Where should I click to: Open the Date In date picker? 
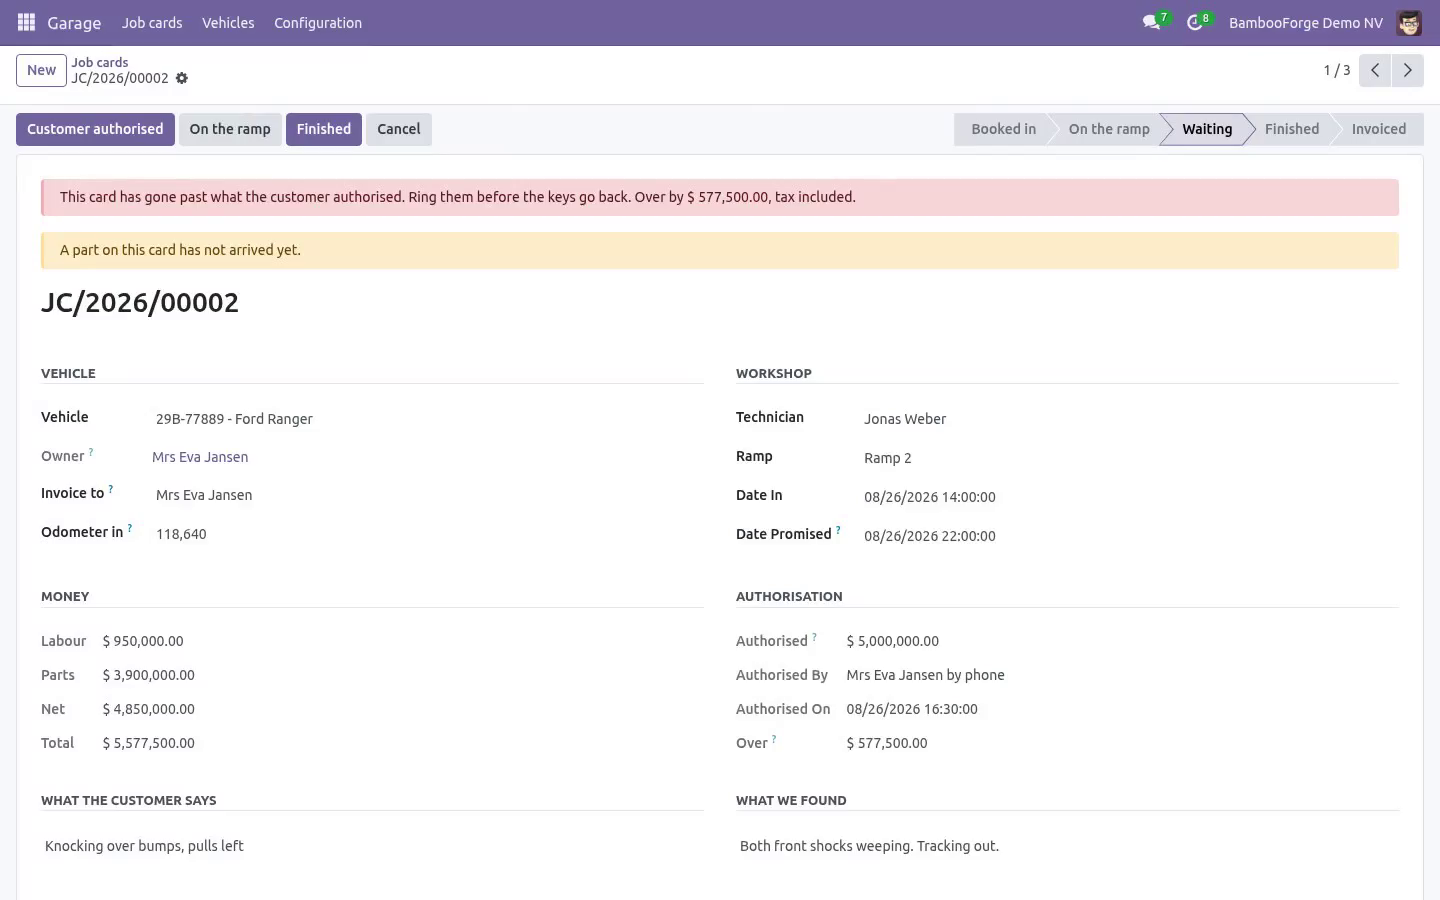(x=1129, y=497)
